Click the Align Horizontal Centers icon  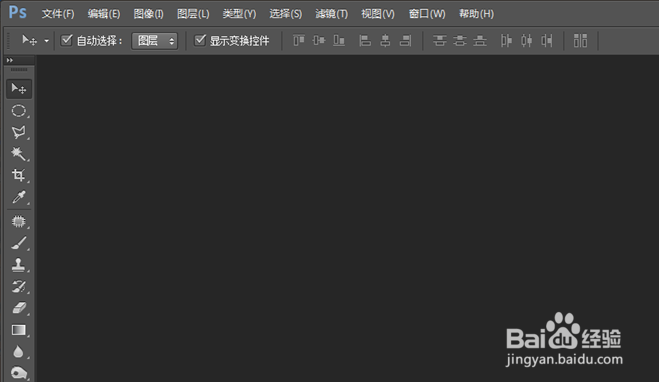click(385, 41)
